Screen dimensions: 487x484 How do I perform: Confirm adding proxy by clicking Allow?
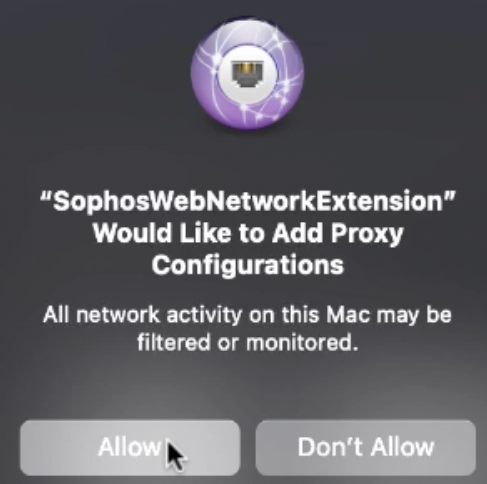coord(130,448)
